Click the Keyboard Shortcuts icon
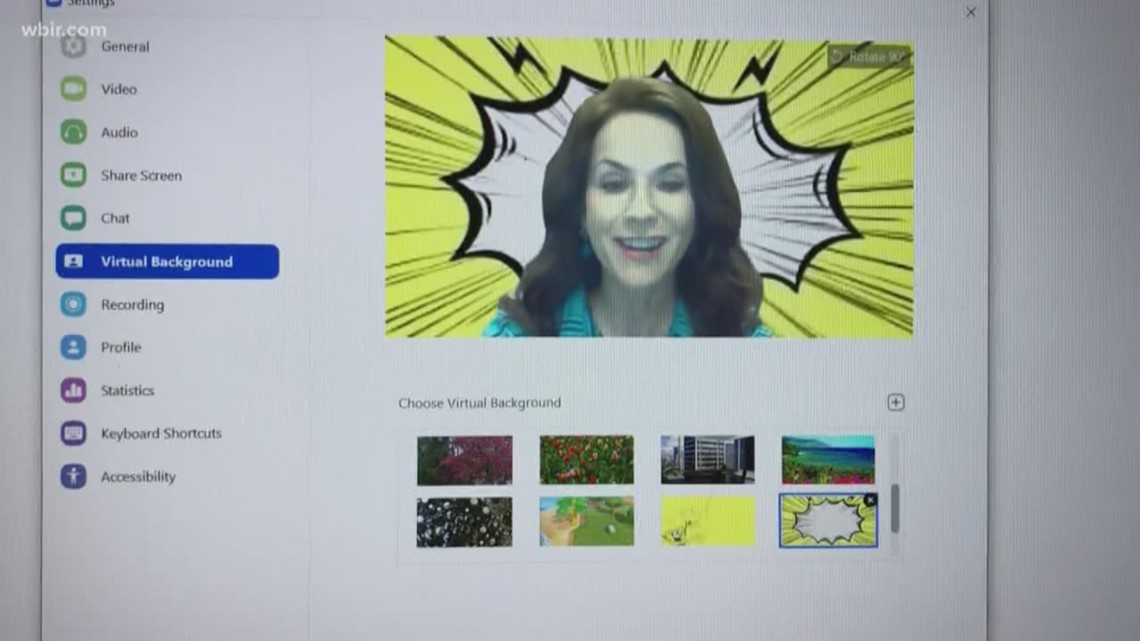 (x=73, y=433)
